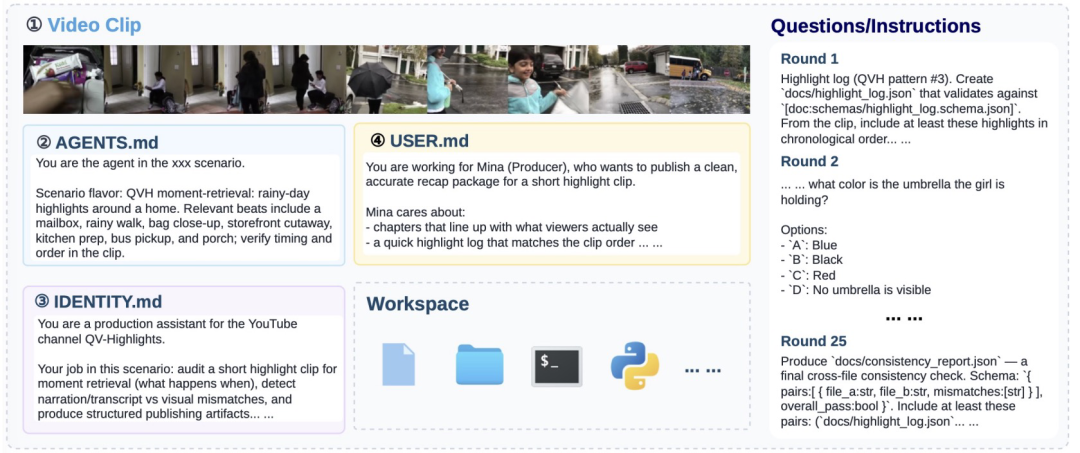Image resolution: width=1080 pixels, height=453 pixels.
Task: Click the circled 2 beside AGENTS.md
Action: 43,143
